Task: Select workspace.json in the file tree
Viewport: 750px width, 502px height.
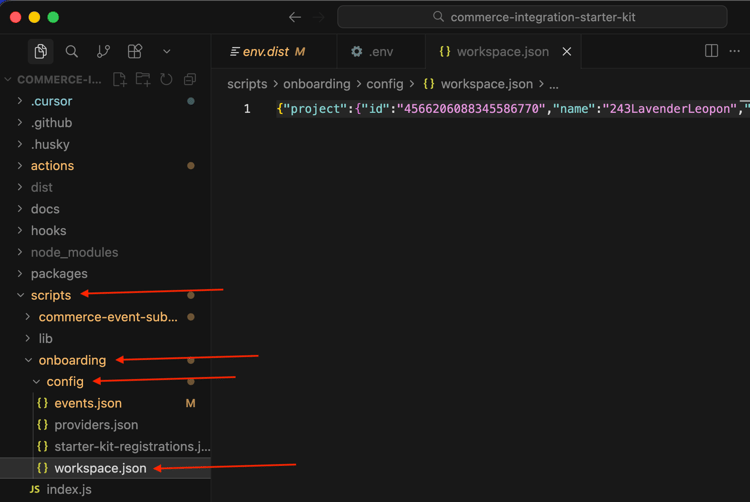Action: (105, 468)
